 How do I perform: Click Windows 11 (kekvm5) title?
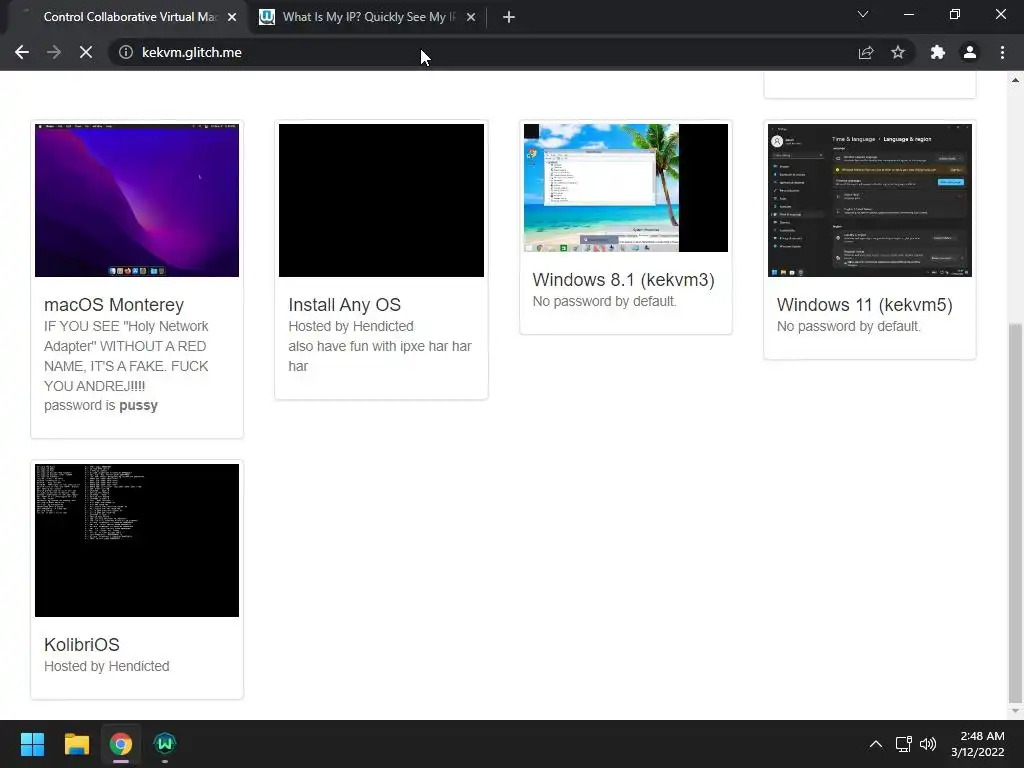point(865,305)
